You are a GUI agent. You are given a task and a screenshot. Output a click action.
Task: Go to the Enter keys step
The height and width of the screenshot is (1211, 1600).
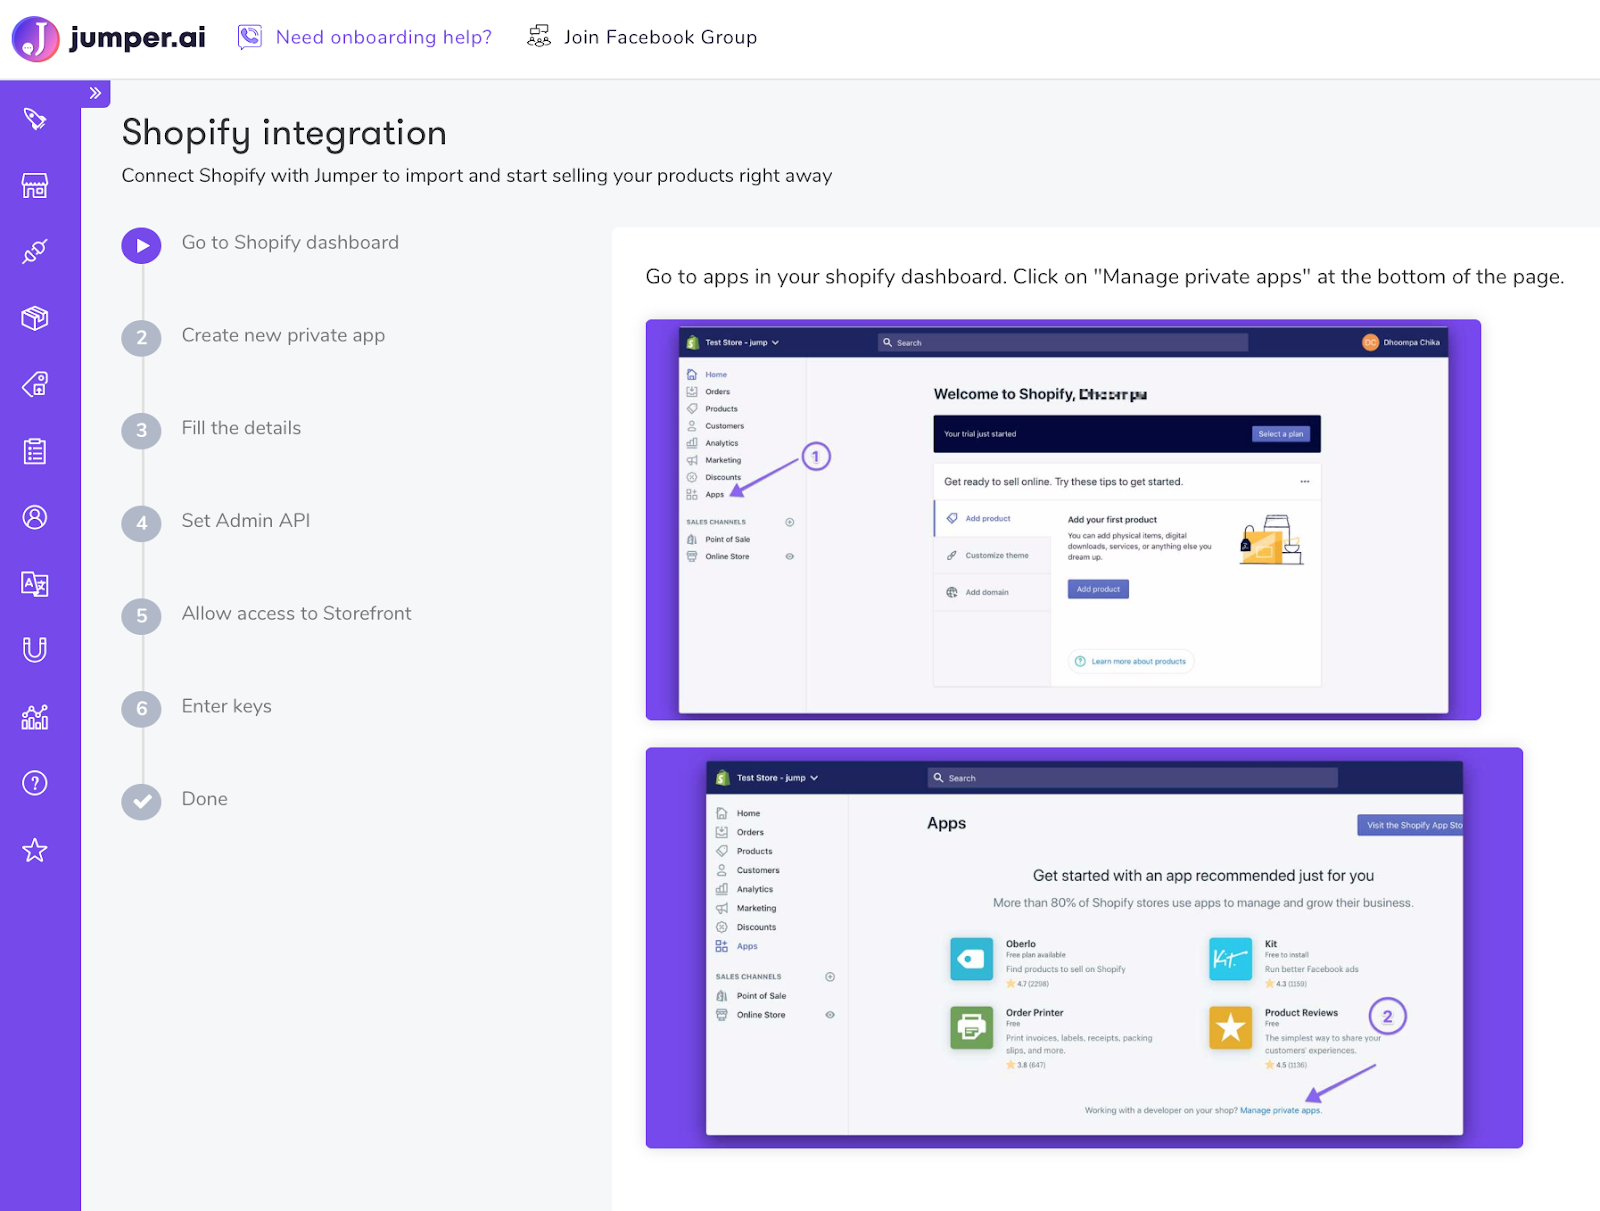click(x=227, y=706)
